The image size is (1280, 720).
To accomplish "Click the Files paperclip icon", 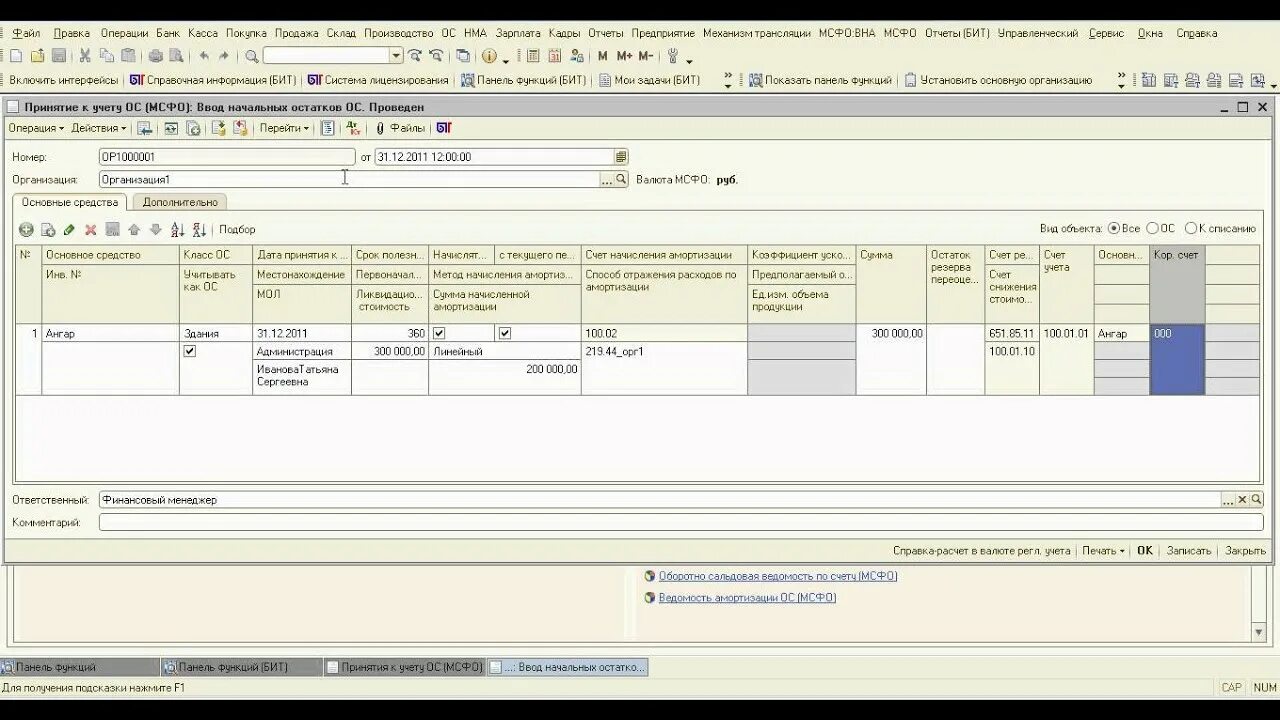I will [400, 128].
